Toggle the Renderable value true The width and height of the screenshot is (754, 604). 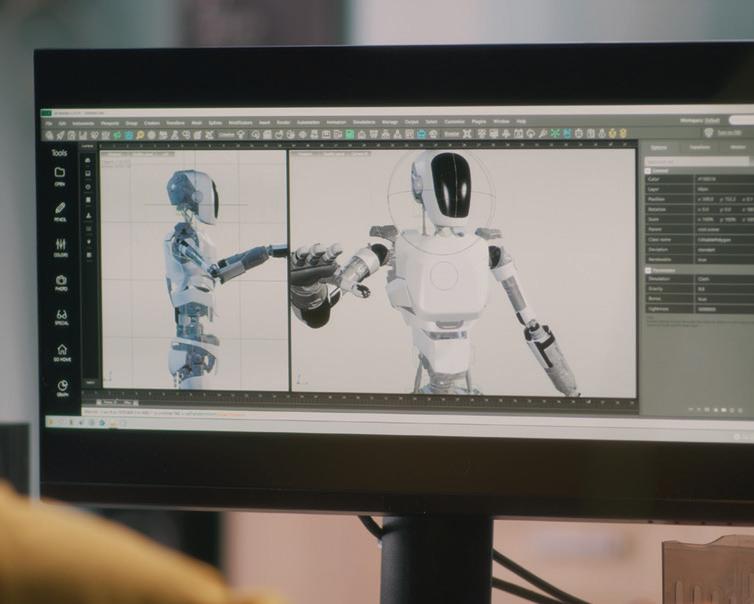pyautogui.click(x=724, y=260)
